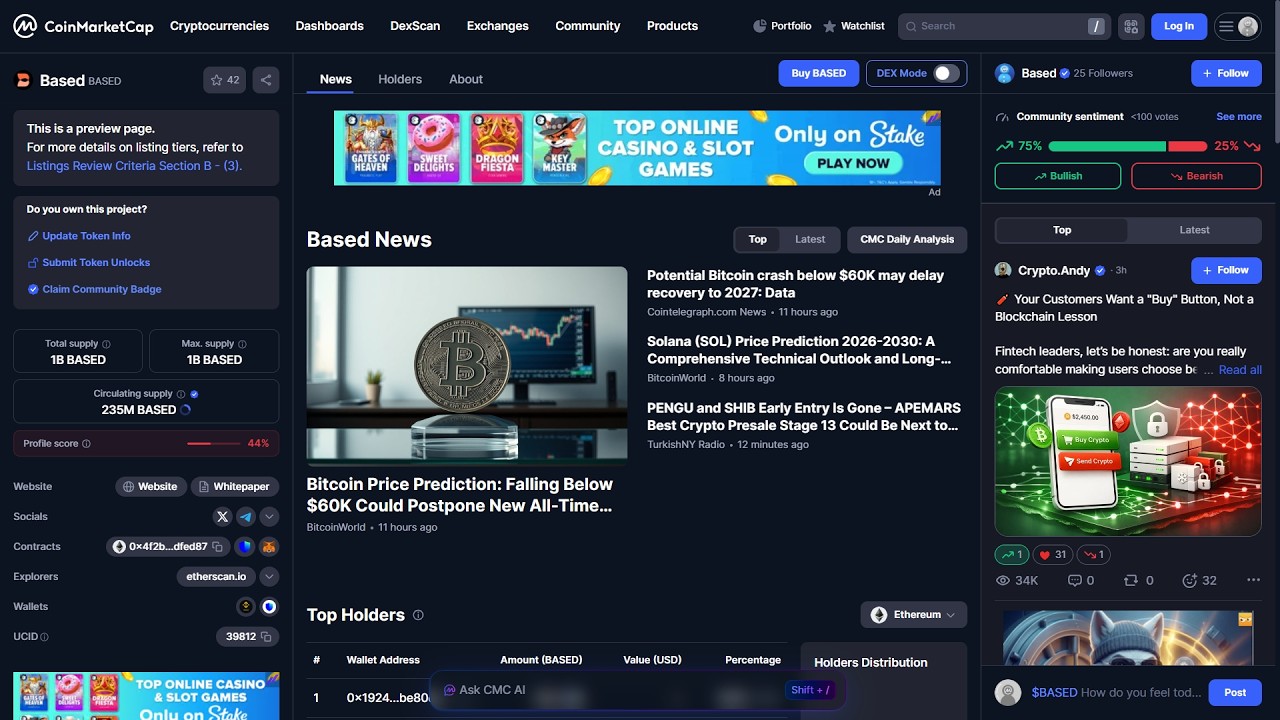
Task: Toggle the DEX Mode switch
Action: pyautogui.click(x=946, y=73)
